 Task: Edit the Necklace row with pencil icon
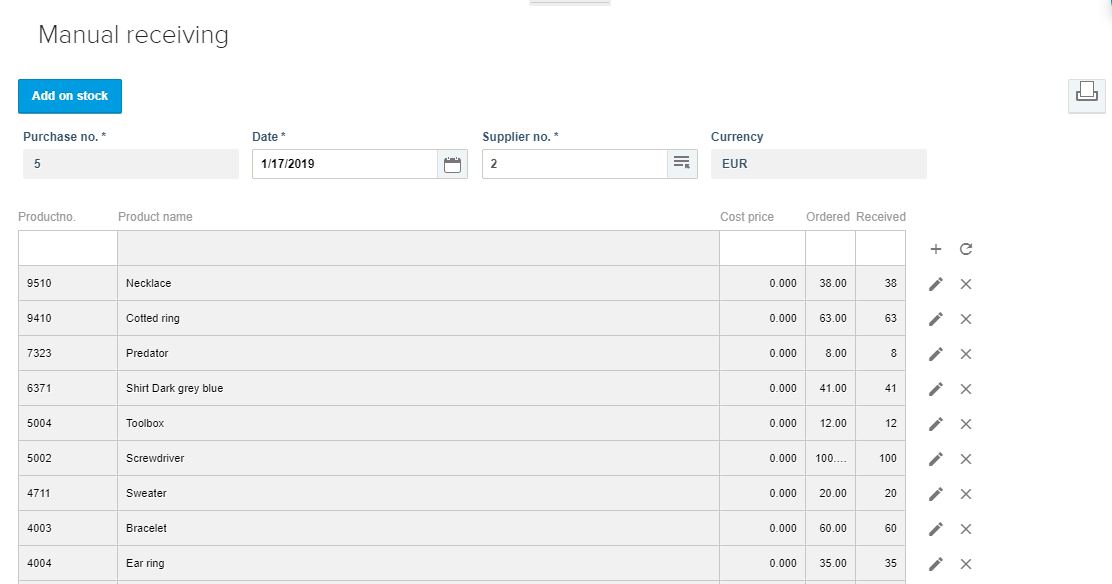click(x=935, y=284)
